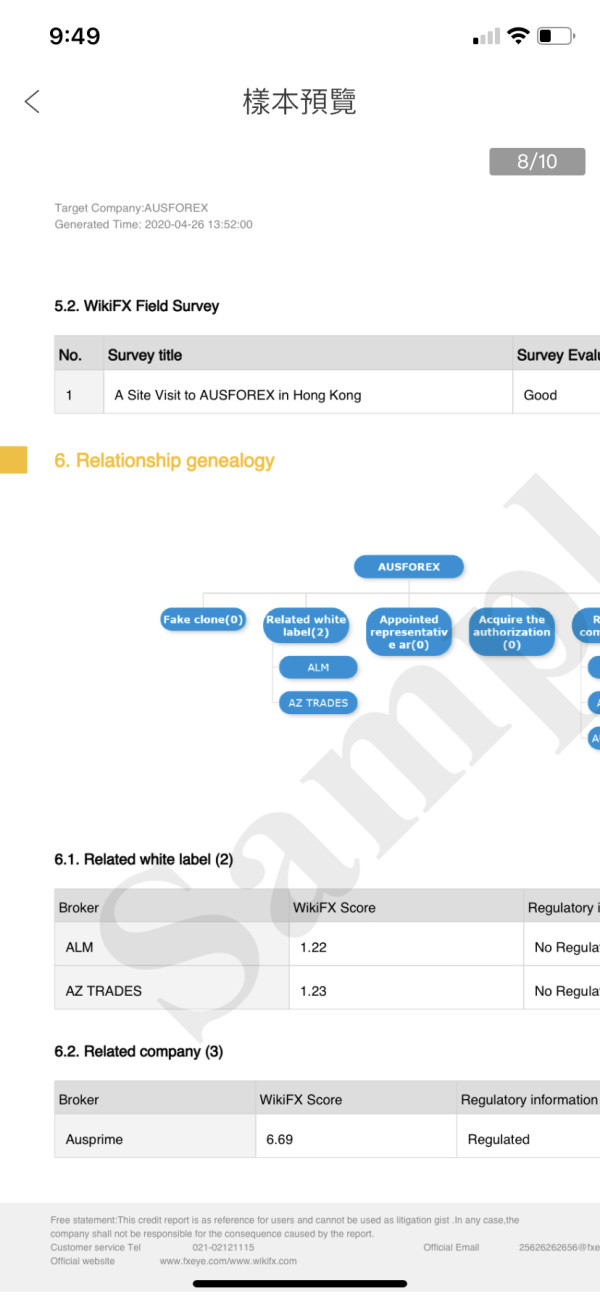Viewport: 600px width, 1299px height.
Task: Tap the WikiFX Score header in white label table
Action: tap(334, 907)
